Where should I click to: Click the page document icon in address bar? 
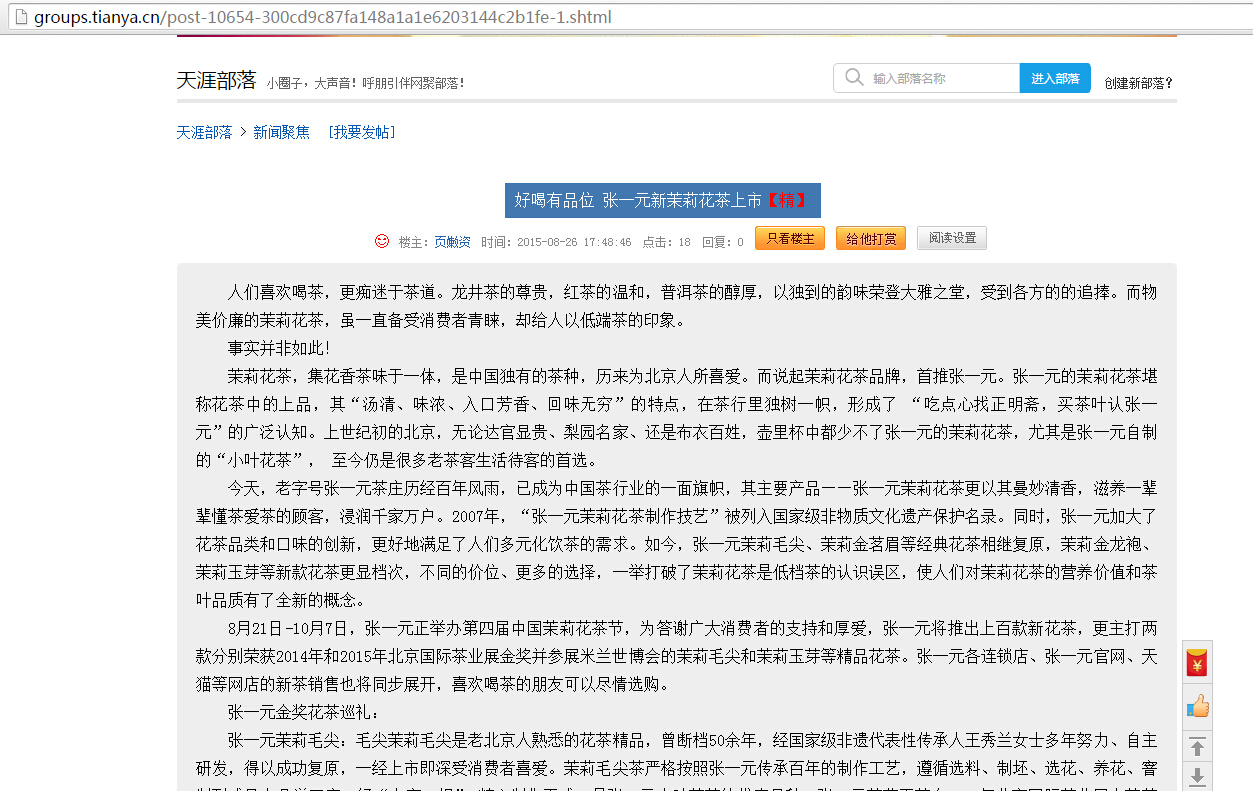21,17
